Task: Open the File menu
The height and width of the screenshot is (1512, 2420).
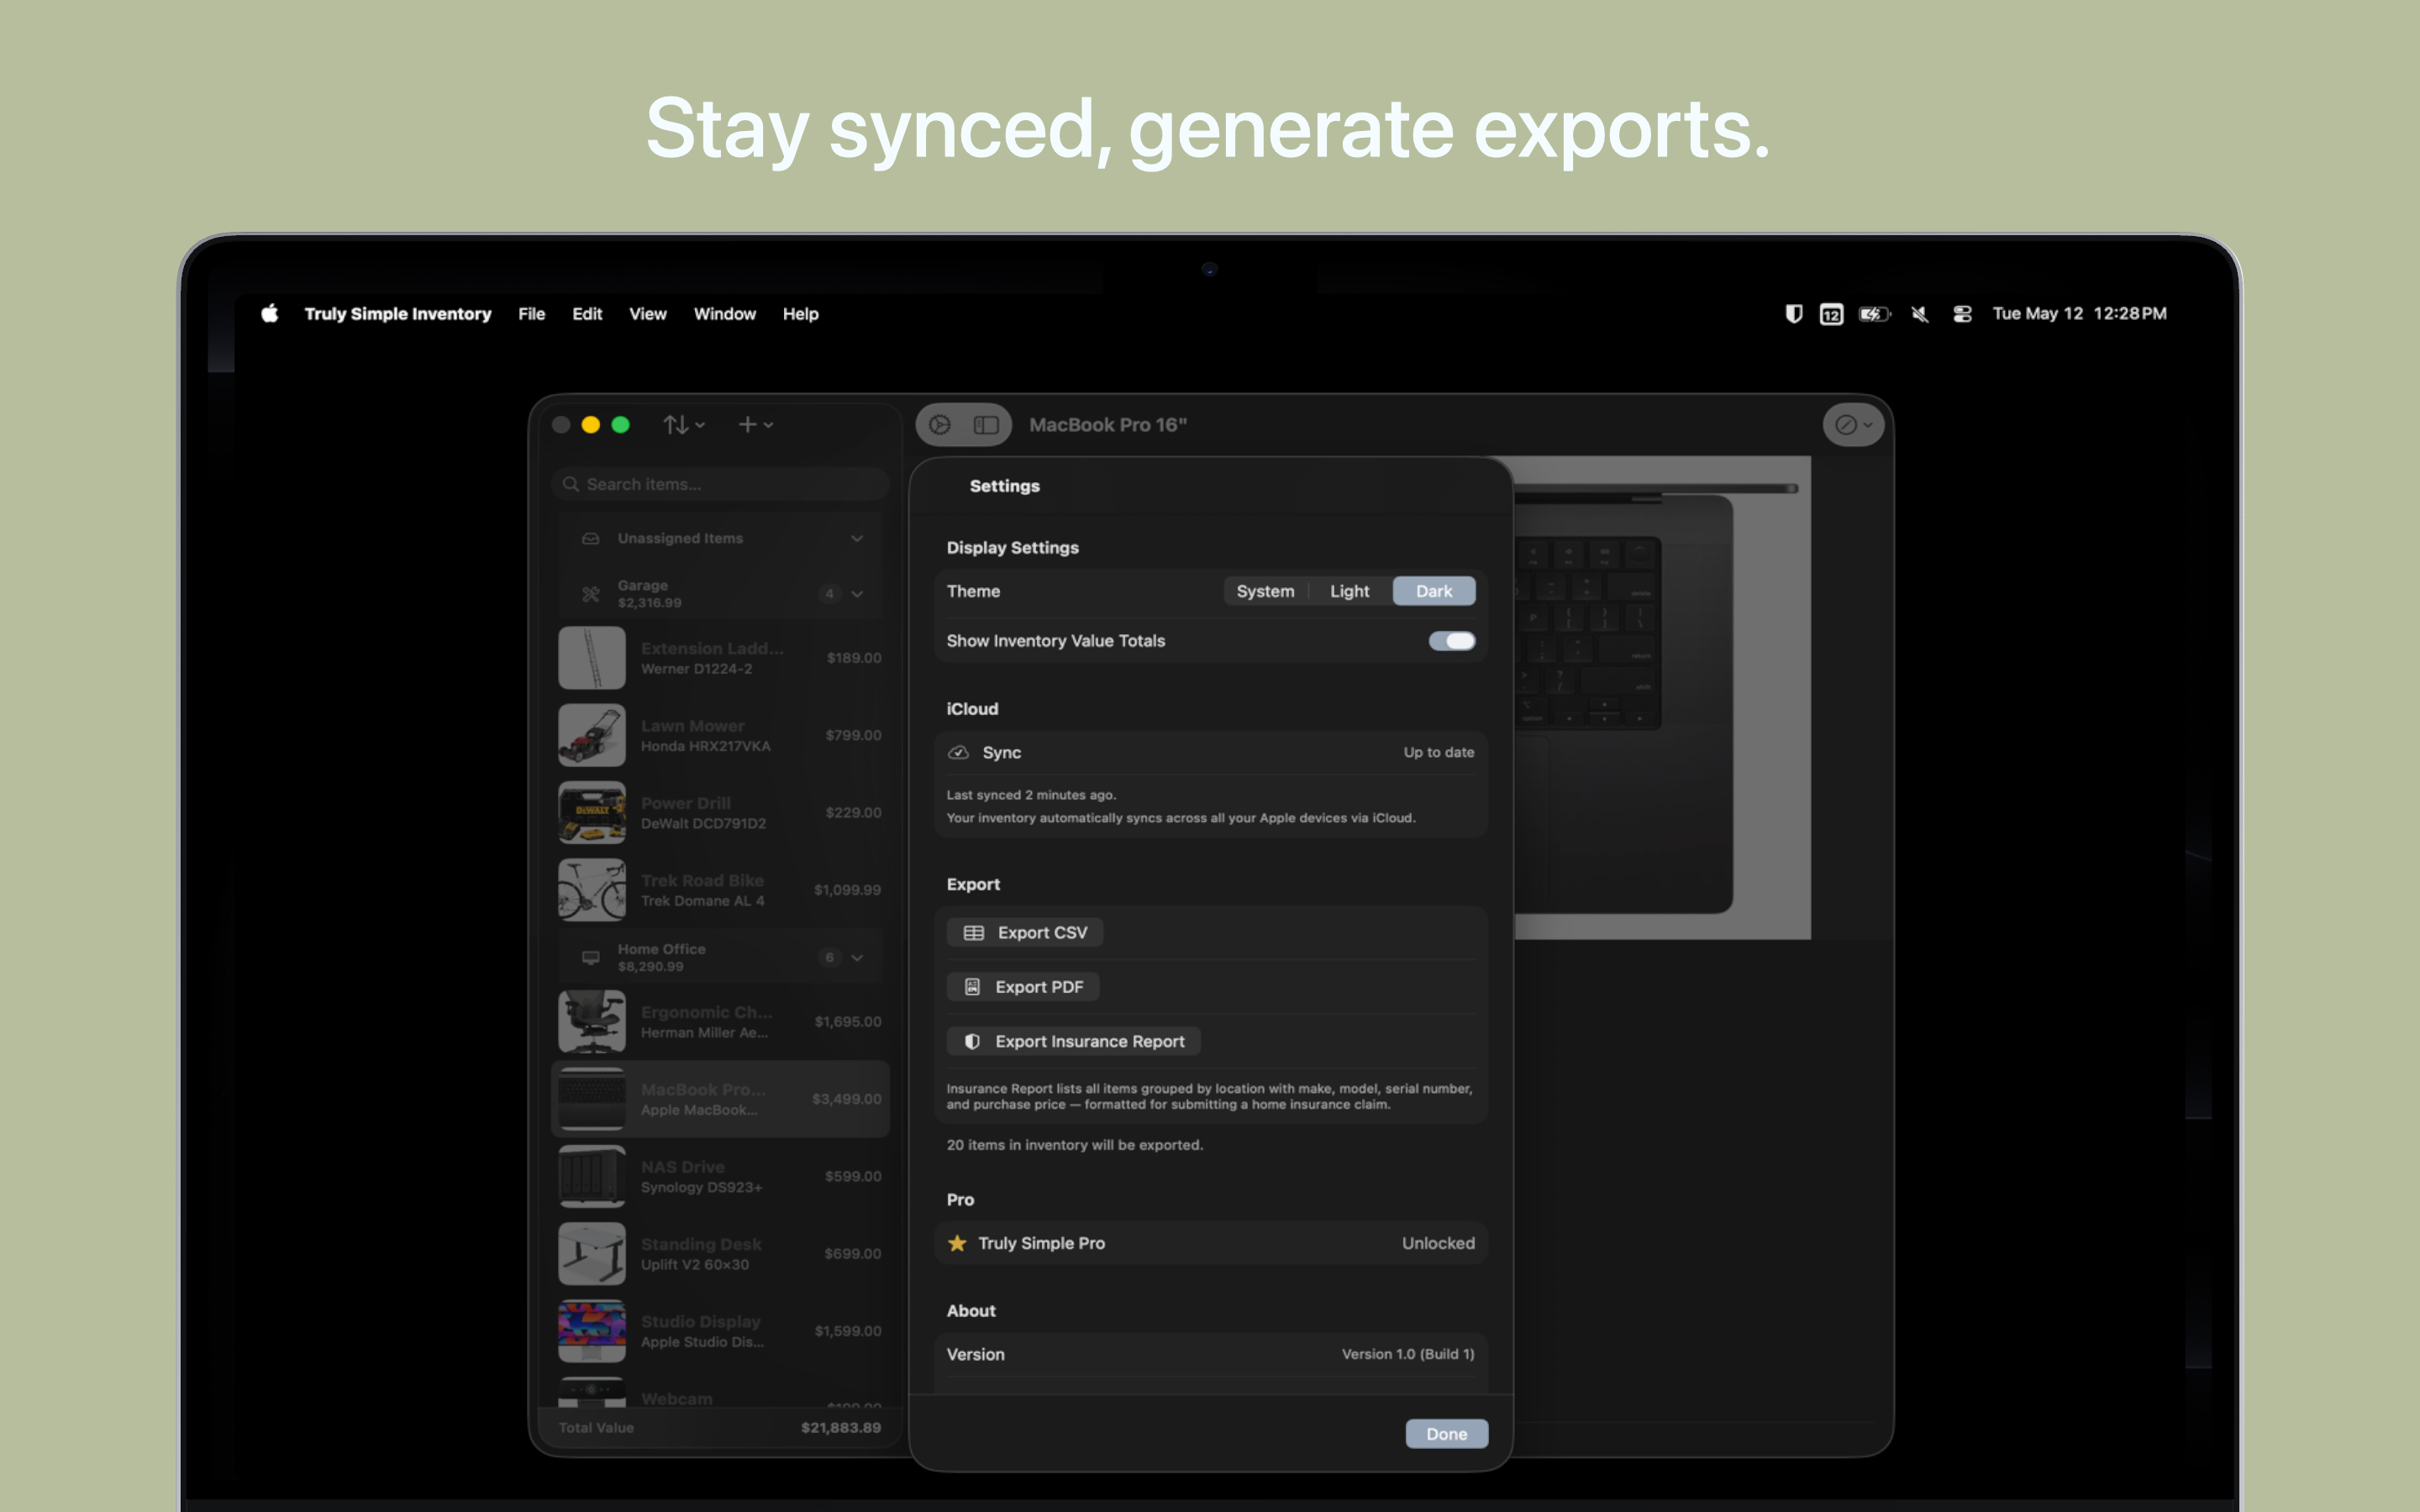Action: coord(531,313)
